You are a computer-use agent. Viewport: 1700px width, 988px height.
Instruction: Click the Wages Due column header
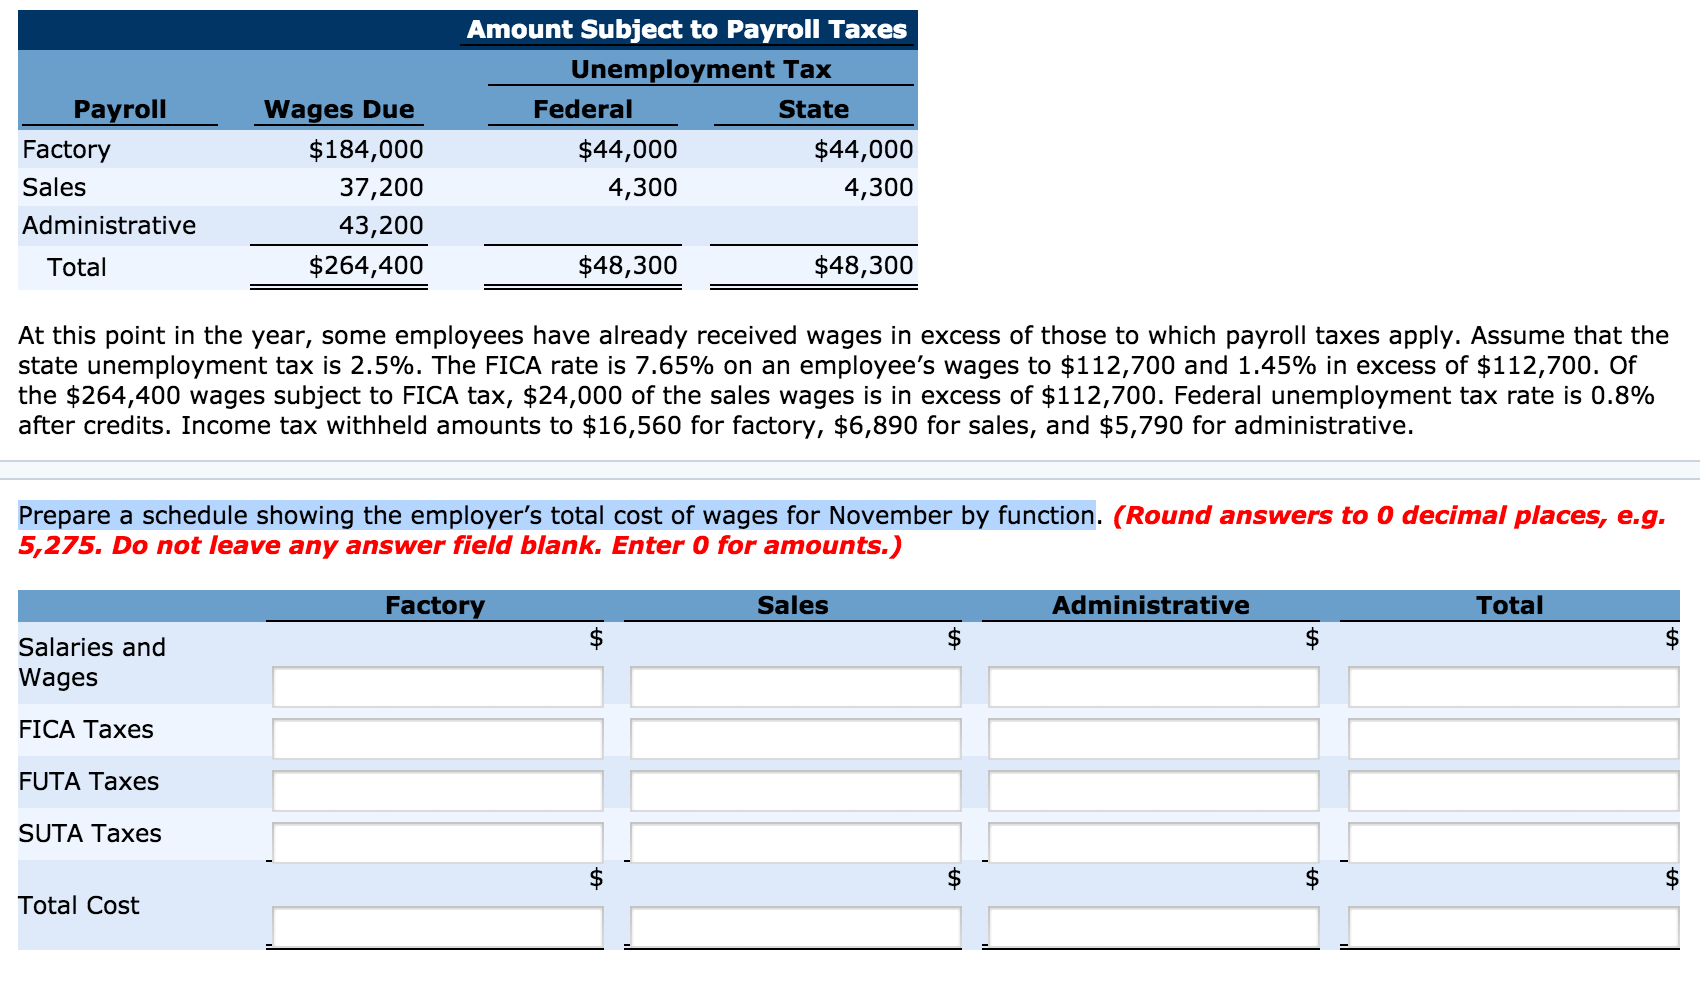click(339, 110)
